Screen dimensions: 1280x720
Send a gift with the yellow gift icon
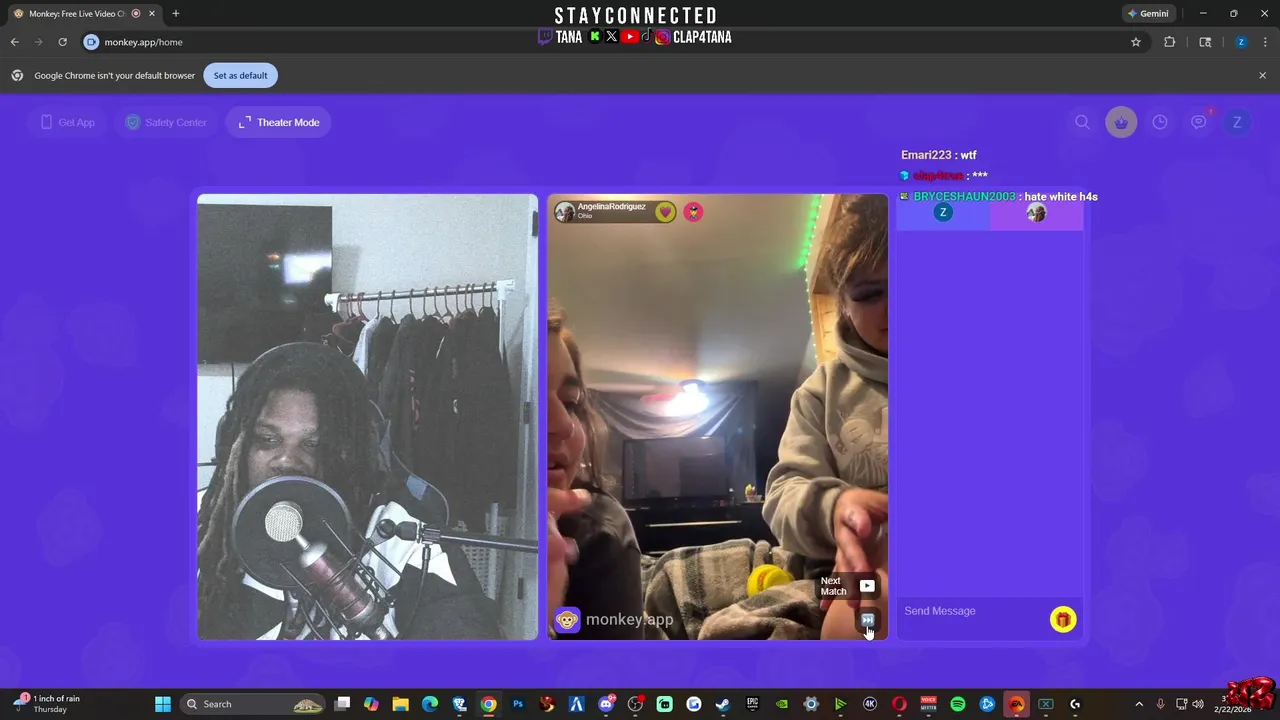[x=1062, y=619]
